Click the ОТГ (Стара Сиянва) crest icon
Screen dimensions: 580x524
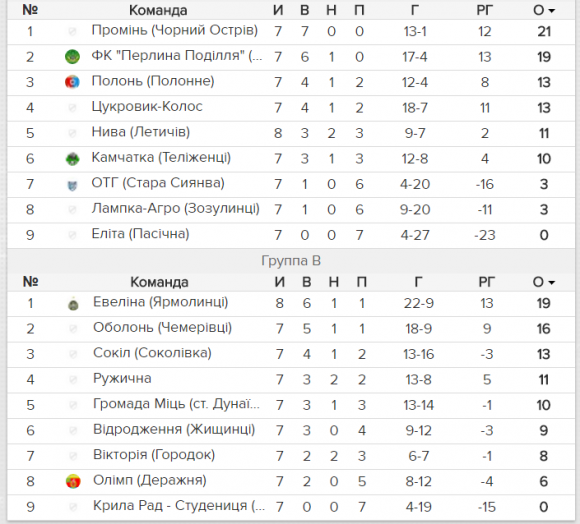tap(72, 184)
